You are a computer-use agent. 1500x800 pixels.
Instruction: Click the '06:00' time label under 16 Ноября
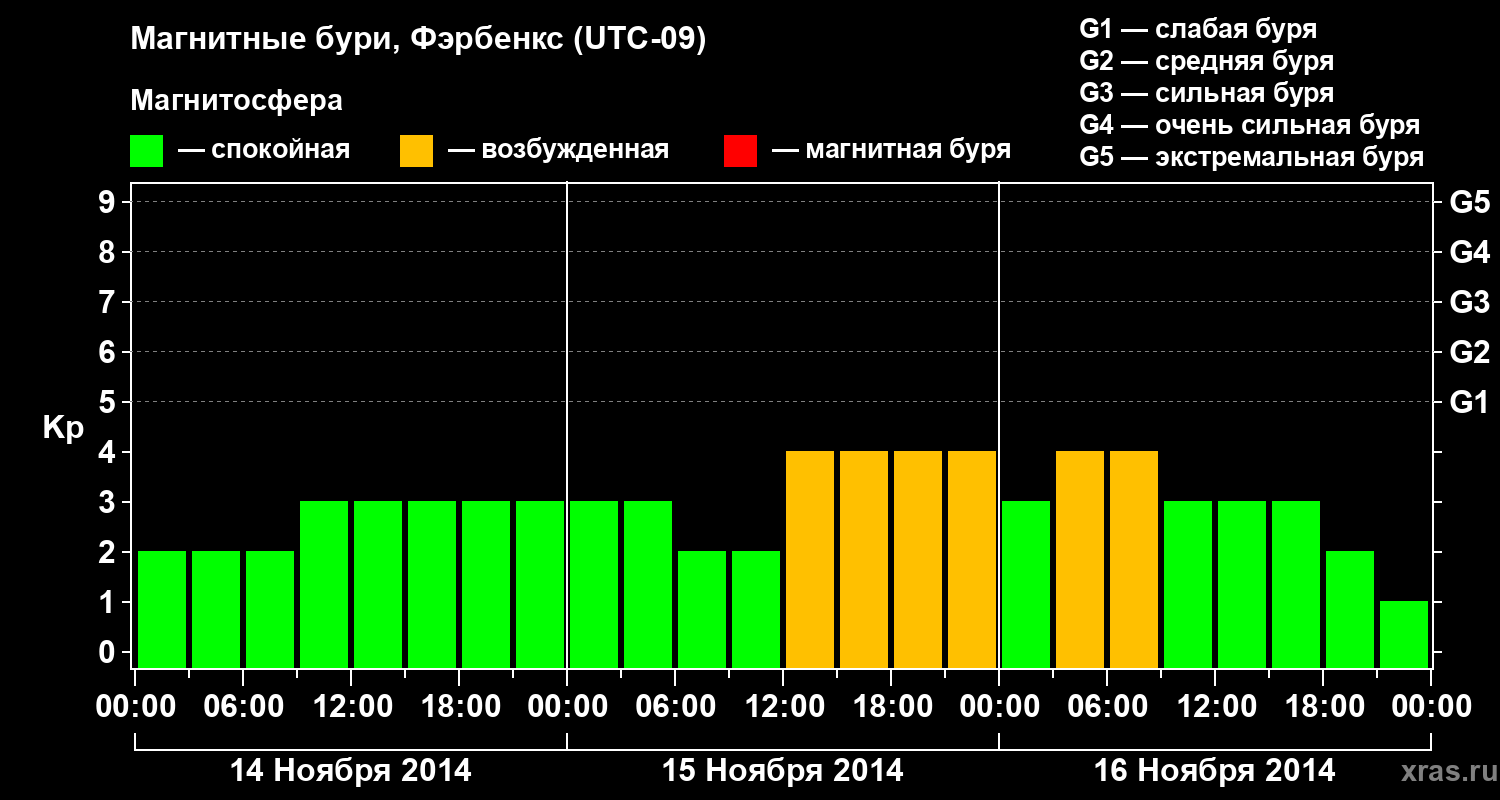(x=1107, y=706)
